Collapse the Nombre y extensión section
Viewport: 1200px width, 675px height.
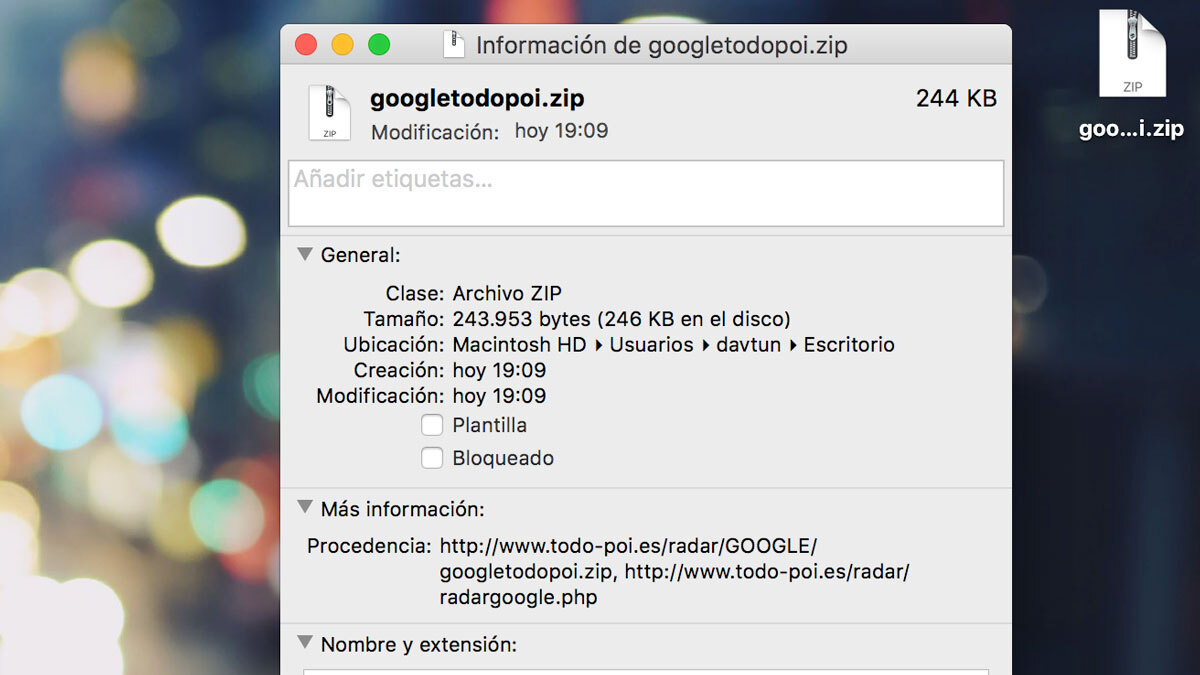[x=305, y=644]
